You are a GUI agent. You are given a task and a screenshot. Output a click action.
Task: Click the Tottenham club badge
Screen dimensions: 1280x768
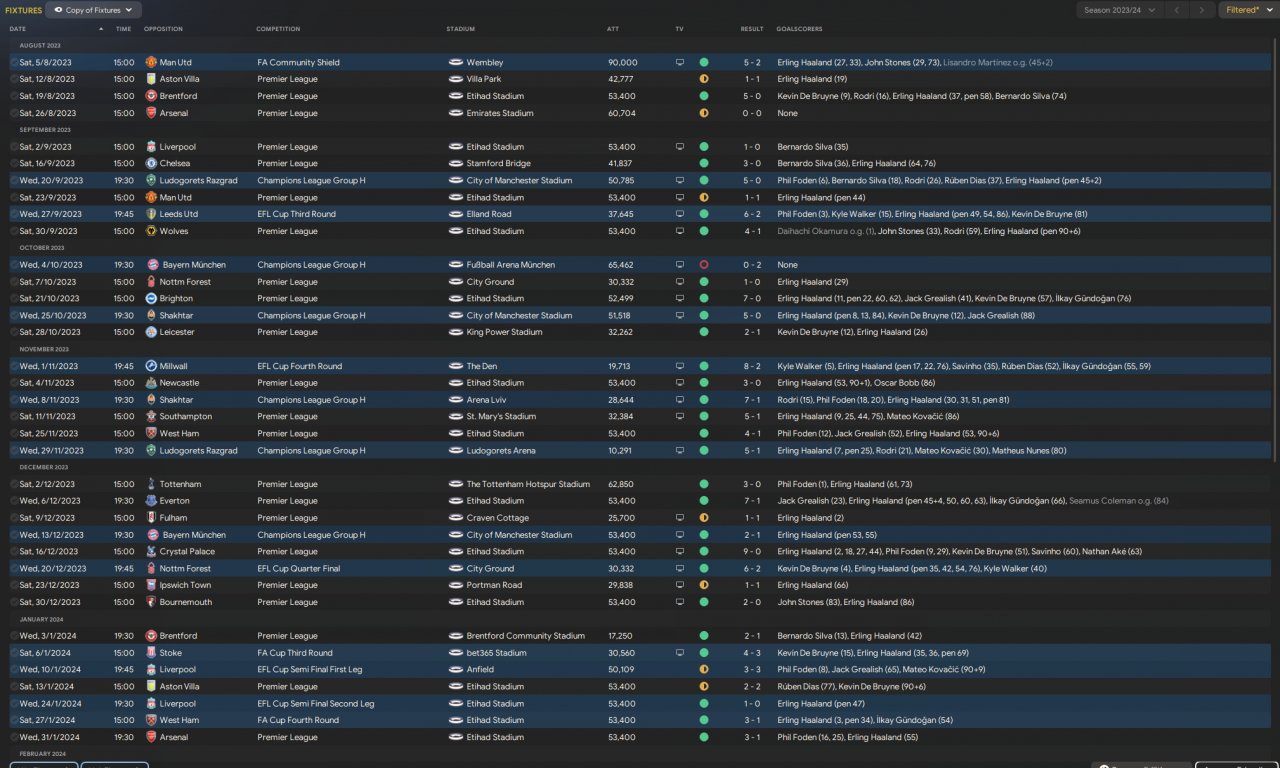point(151,484)
